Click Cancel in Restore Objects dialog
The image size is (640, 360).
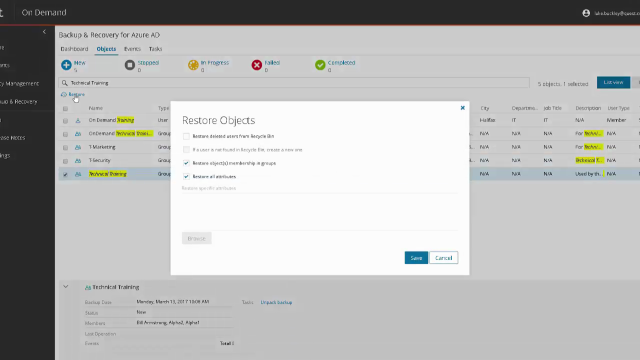click(444, 258)
